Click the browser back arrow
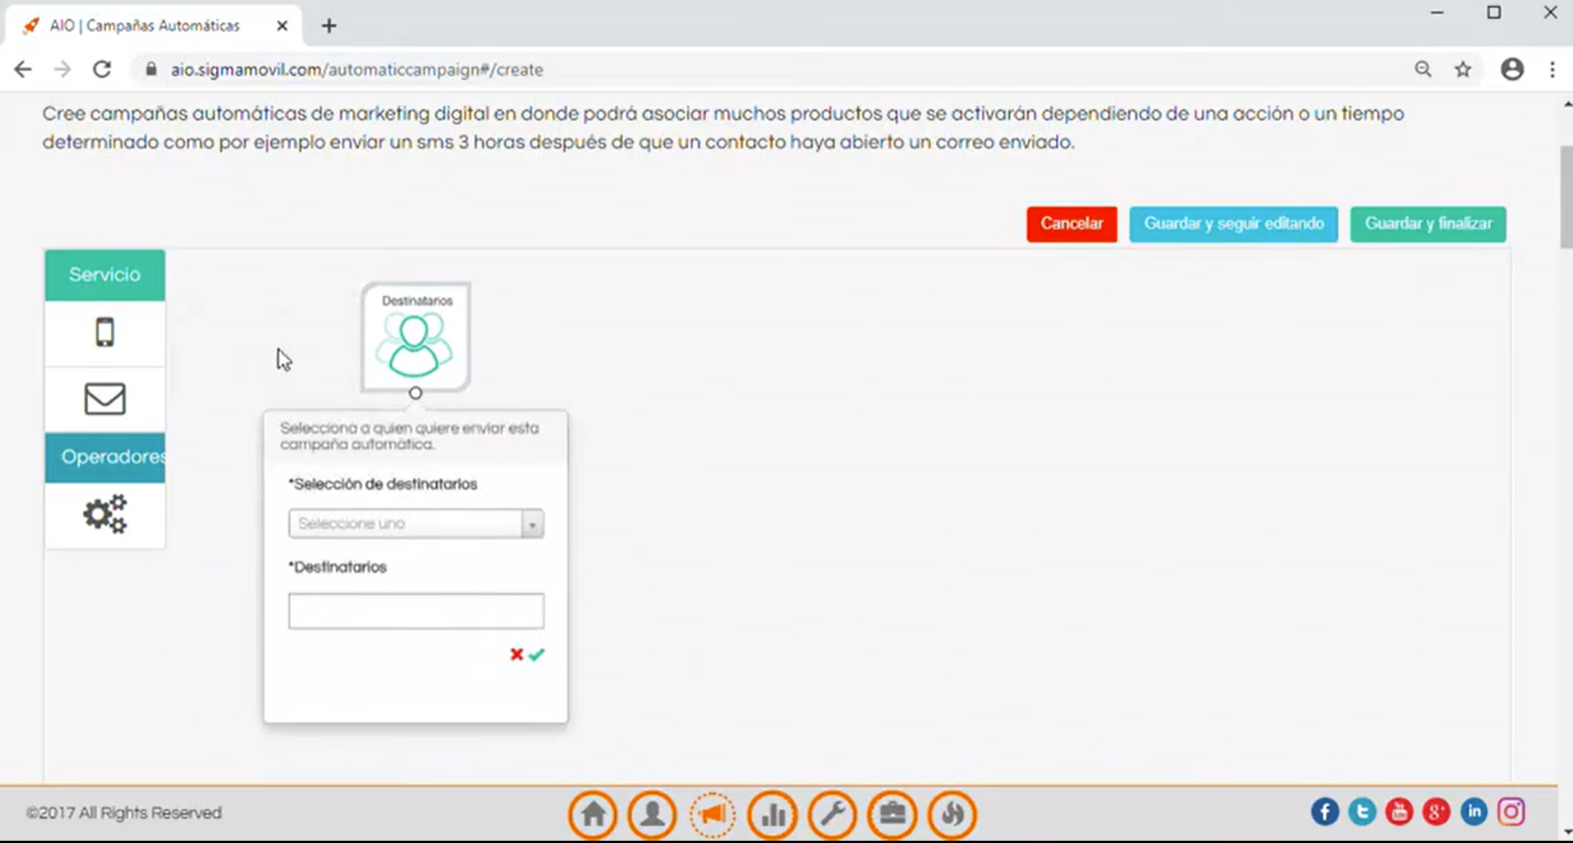The image size is (1573, 843). coord(23,69)
